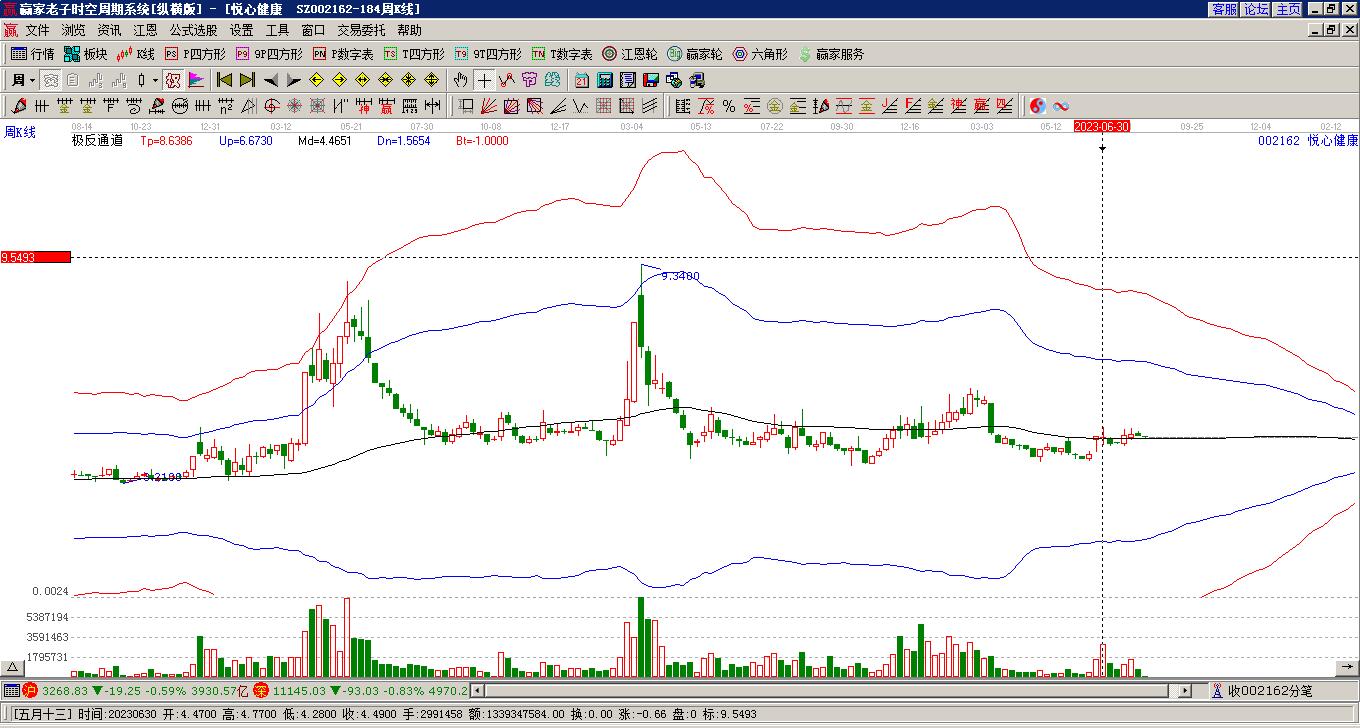Open the P四方形 tool

(195, 54)
